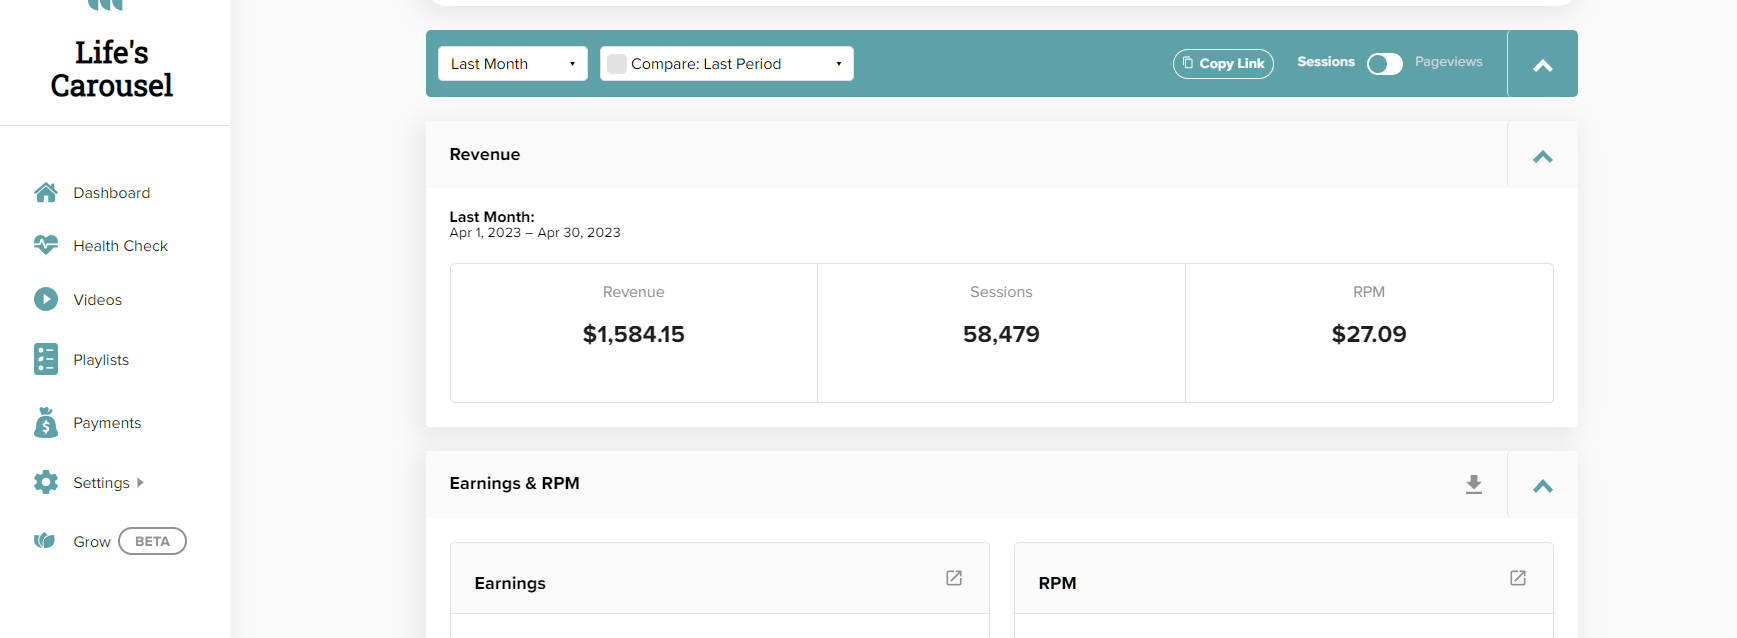Click the Earnings & RPM section title
The width and height of the screenshot is (1737, 638).
pyautogui.click(x=514, y=483)
